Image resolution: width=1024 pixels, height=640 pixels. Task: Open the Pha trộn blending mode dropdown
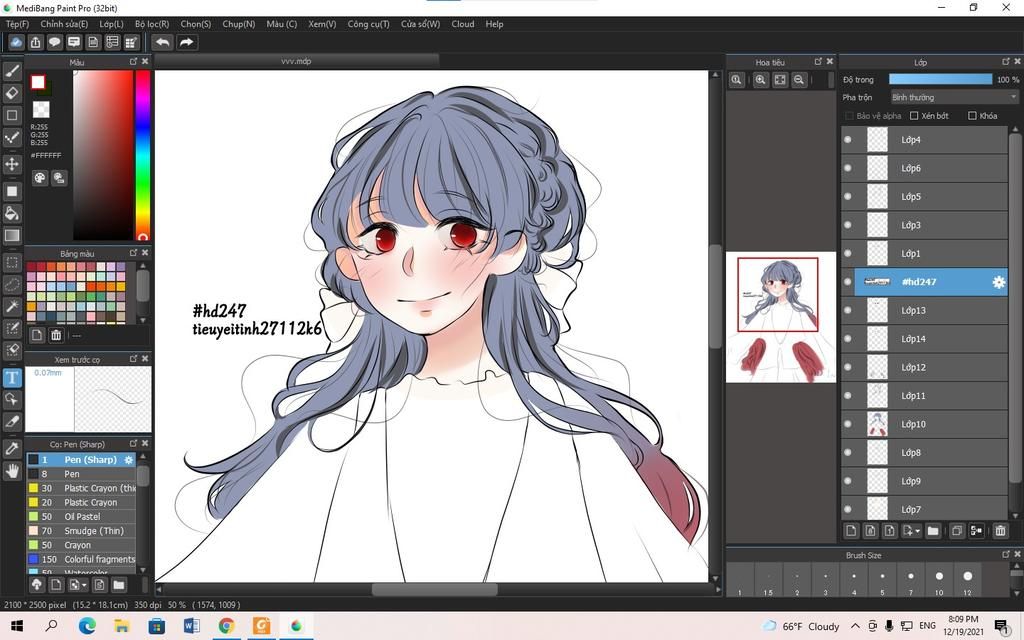click(954, 97)
